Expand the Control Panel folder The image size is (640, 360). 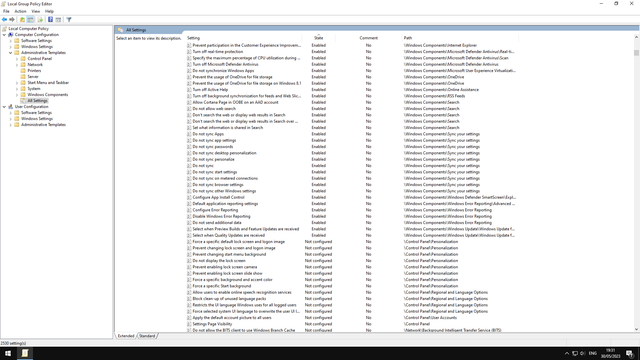coord(17,59)
